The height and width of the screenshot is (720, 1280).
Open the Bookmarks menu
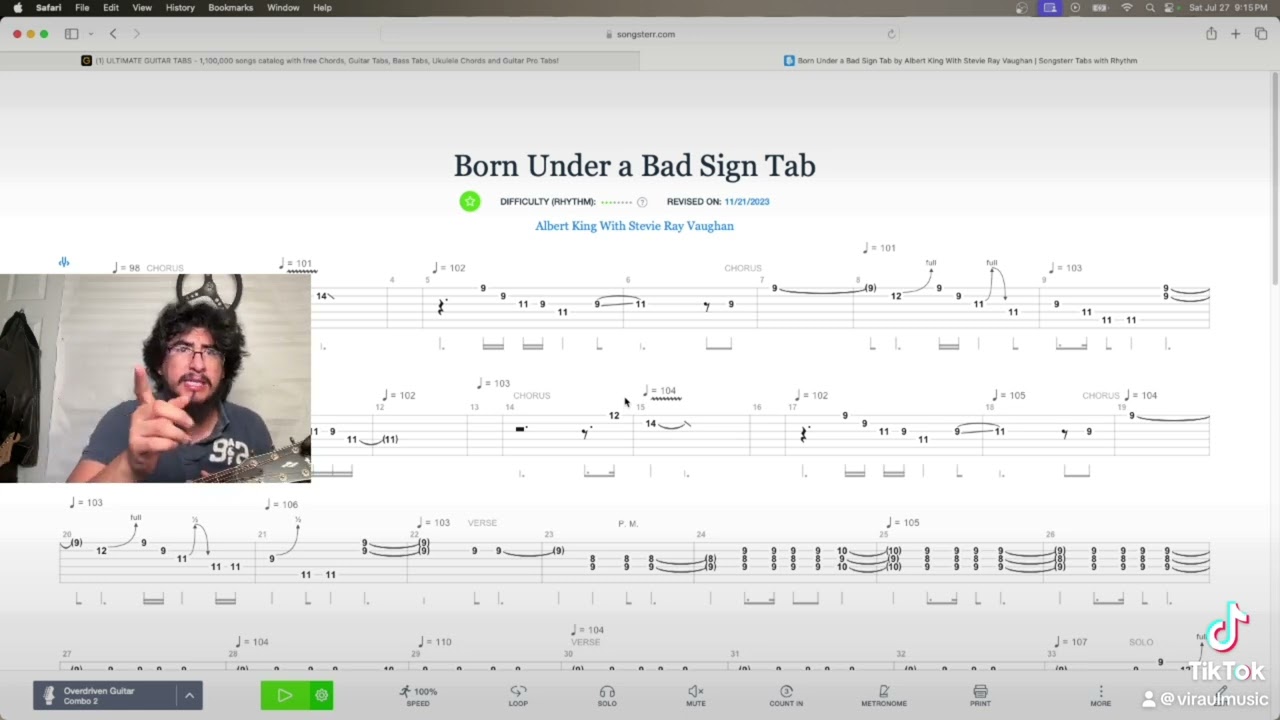(x=231, y=8)
